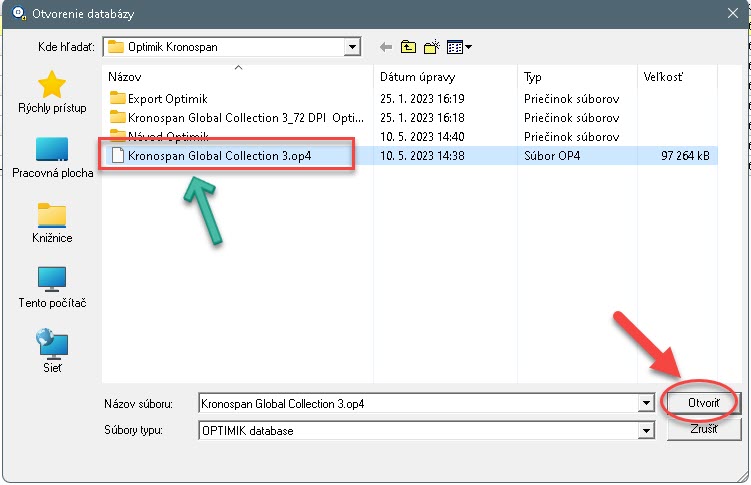Screen dimensions: 751x485
Task: Open Rýchly prístup quick access location
Action: (x=52, y=92)
